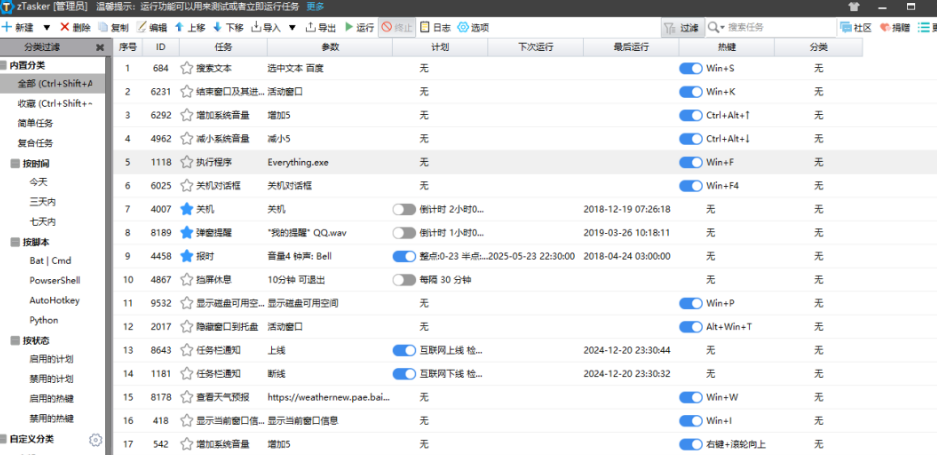937x455 pixels.
Task: Sort by the 最后运行 column header
Action: (631, 47)
